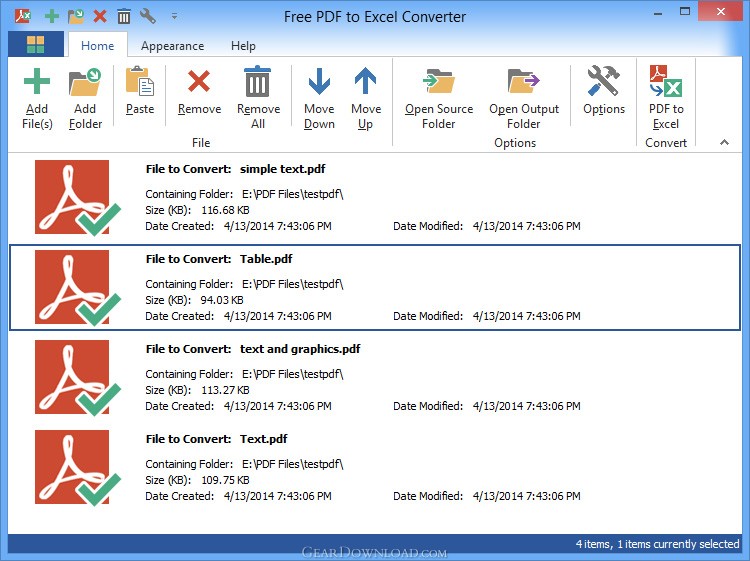Remove the selected file with Remove
750x561 pixels.
pyautogui.click(x=199, y=91)
